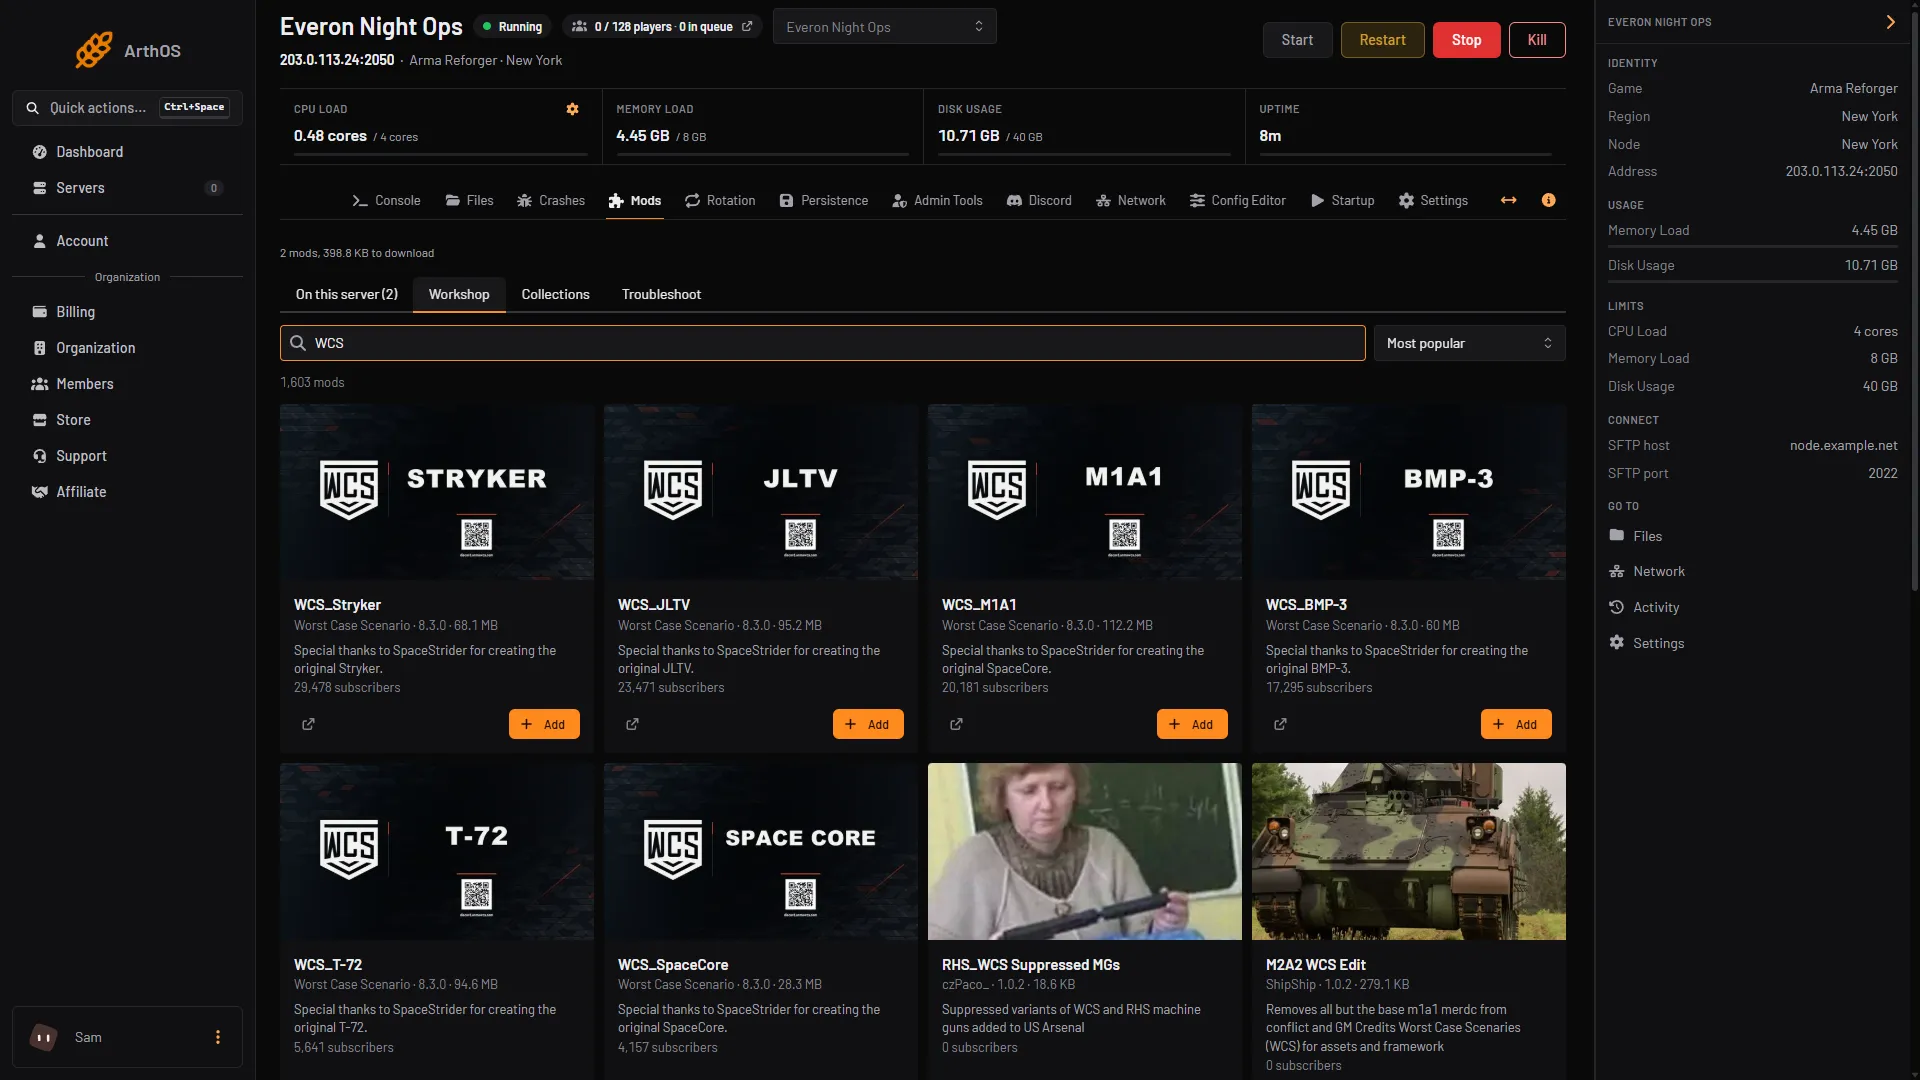This screenshot has width=1920, height=1080.
Task: Open Members in the sidebar
Action: (x=127, y=384)
